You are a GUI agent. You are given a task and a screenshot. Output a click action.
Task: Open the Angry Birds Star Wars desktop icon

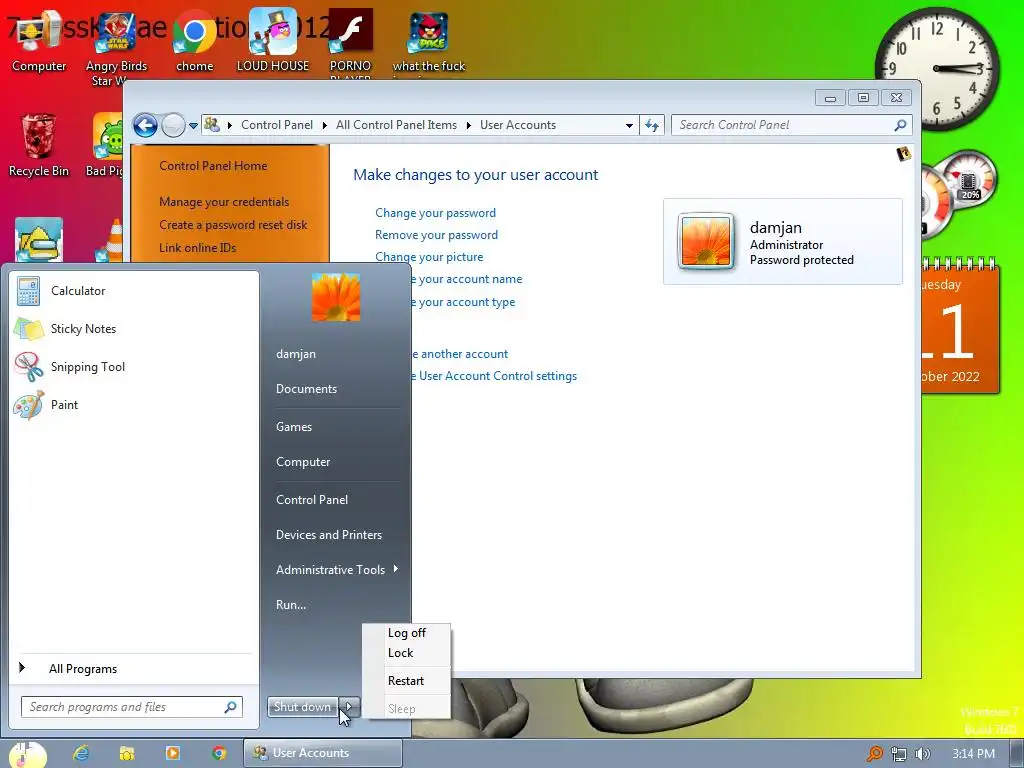point(116,49)
